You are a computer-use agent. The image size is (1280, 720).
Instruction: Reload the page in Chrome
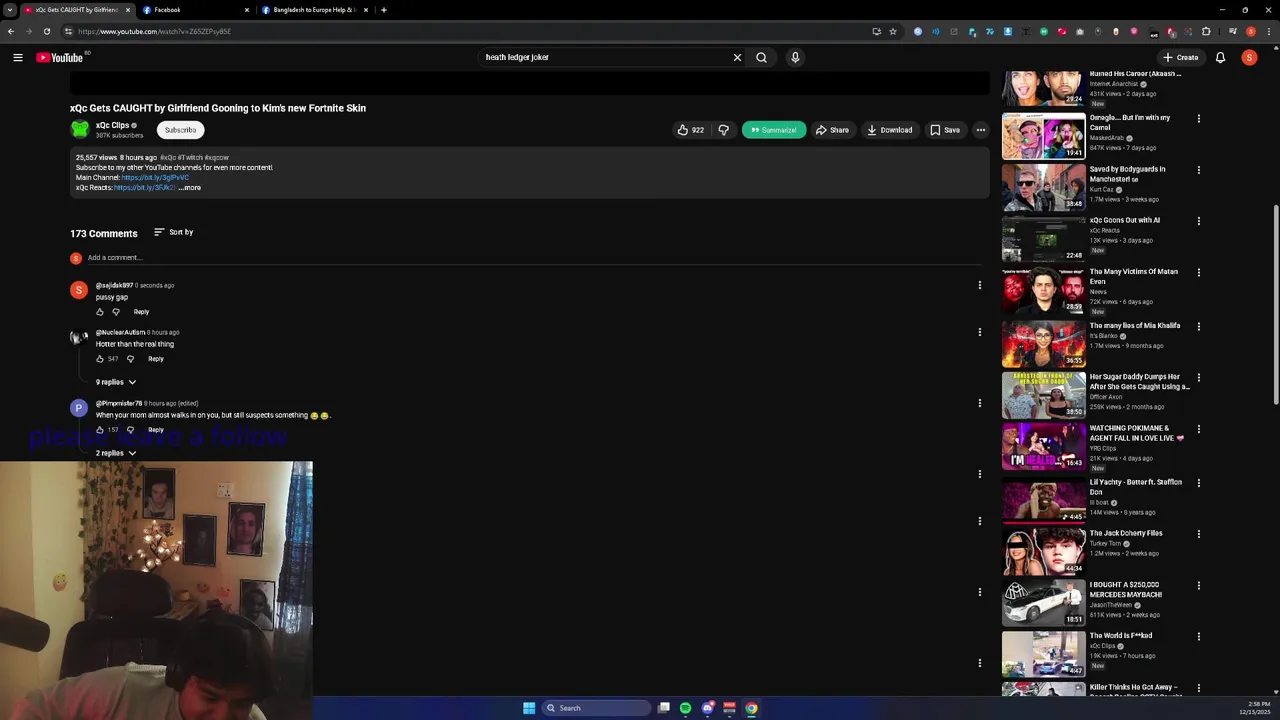coord(46,31)
